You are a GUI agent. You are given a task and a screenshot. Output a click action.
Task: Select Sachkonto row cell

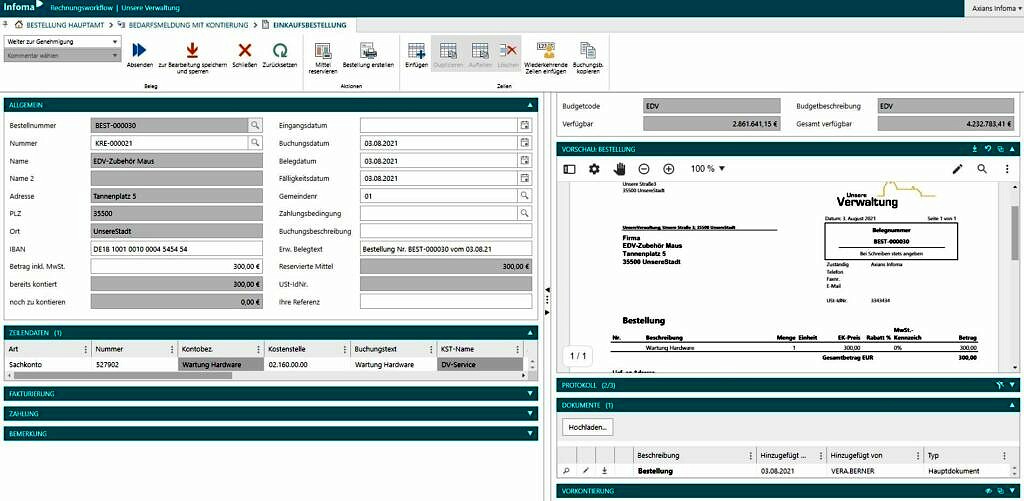[x=47, y=365]
